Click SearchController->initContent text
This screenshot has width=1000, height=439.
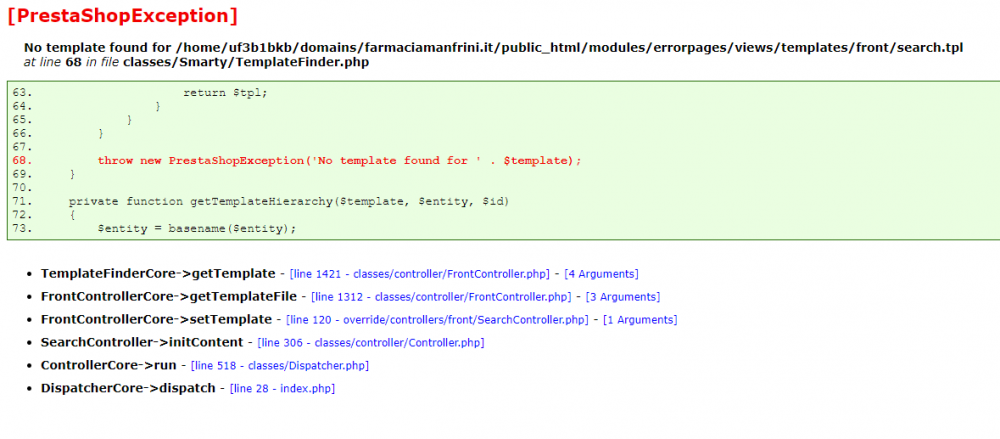point(142,343)
